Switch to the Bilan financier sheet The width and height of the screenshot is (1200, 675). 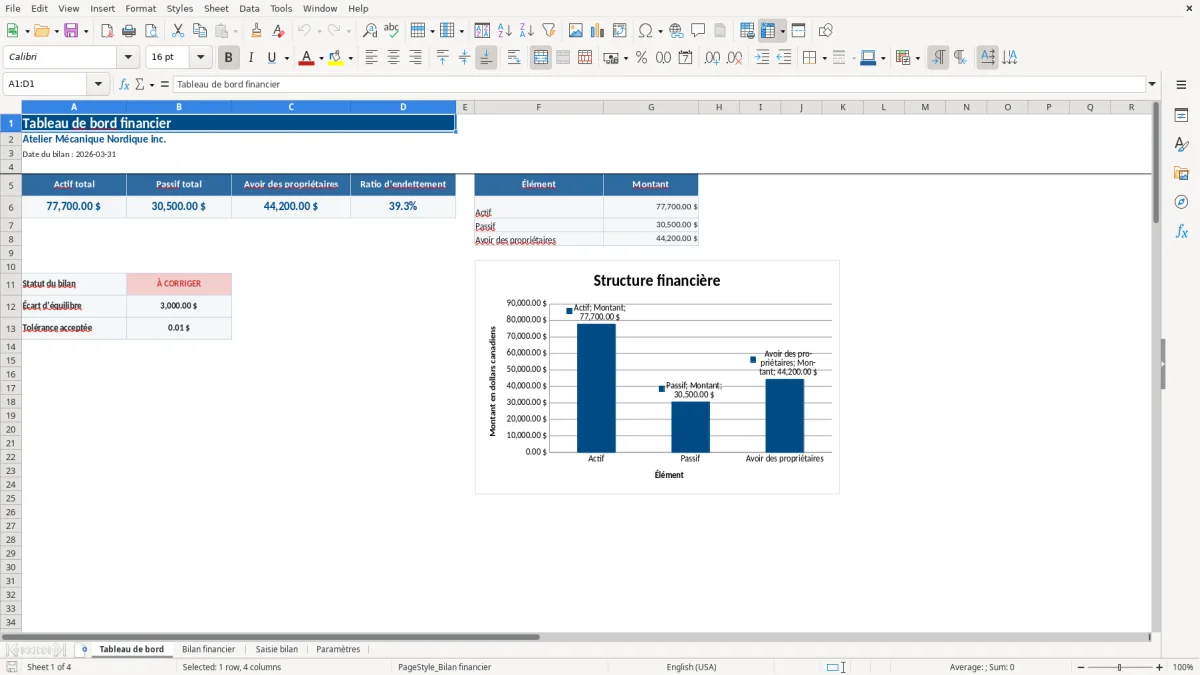(x=208, y=649)
